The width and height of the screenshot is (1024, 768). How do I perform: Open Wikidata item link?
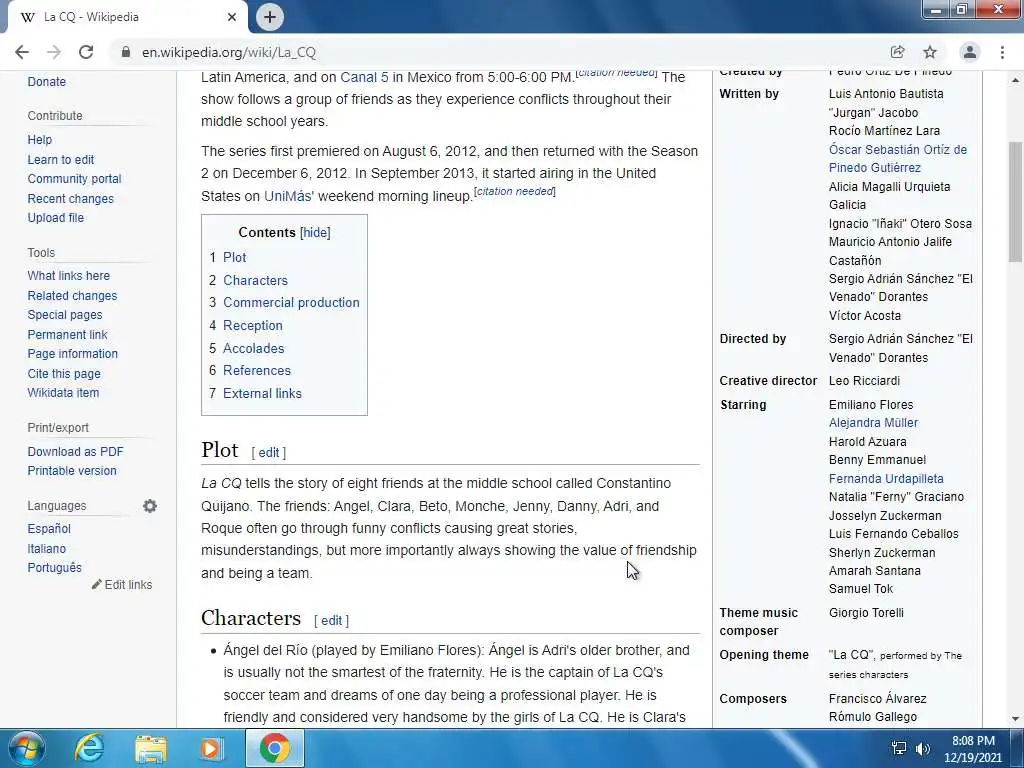coord(63,392)
